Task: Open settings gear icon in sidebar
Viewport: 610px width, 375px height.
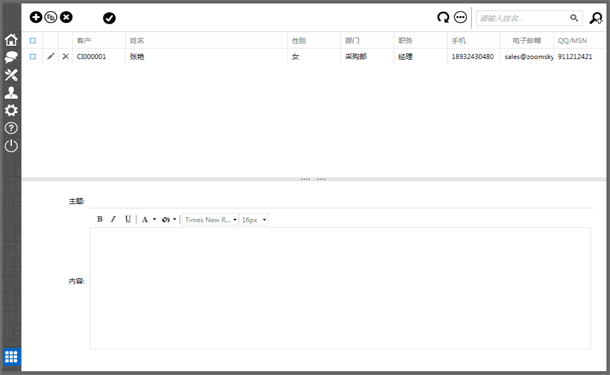Action: [x=11, y=110]
